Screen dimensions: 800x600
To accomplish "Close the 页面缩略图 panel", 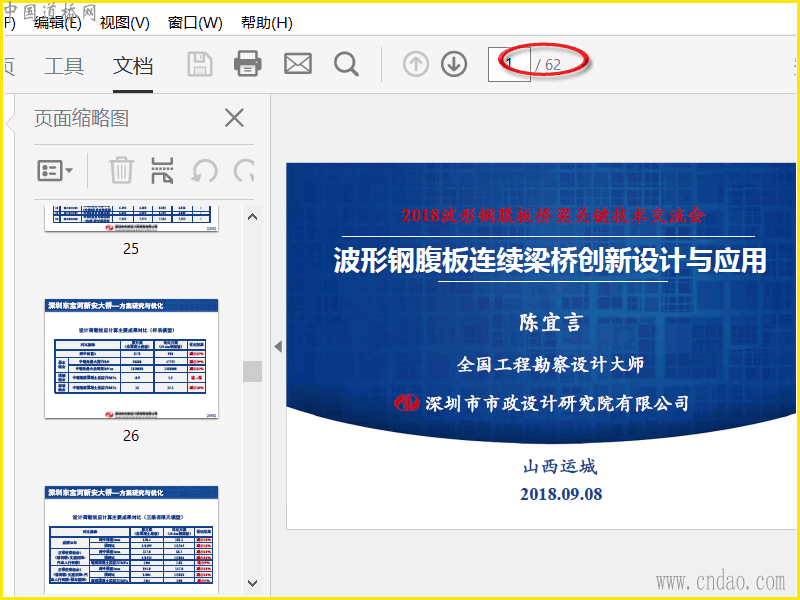I will (x=234, y=118).
